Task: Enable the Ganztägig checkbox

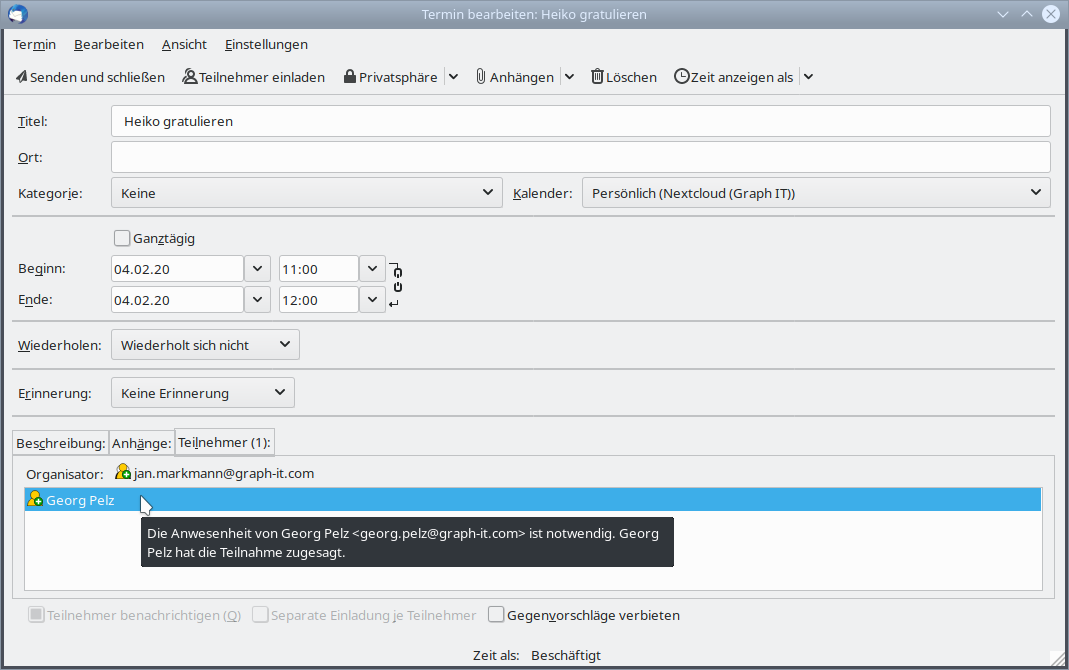Action: [x=122, y=238]
